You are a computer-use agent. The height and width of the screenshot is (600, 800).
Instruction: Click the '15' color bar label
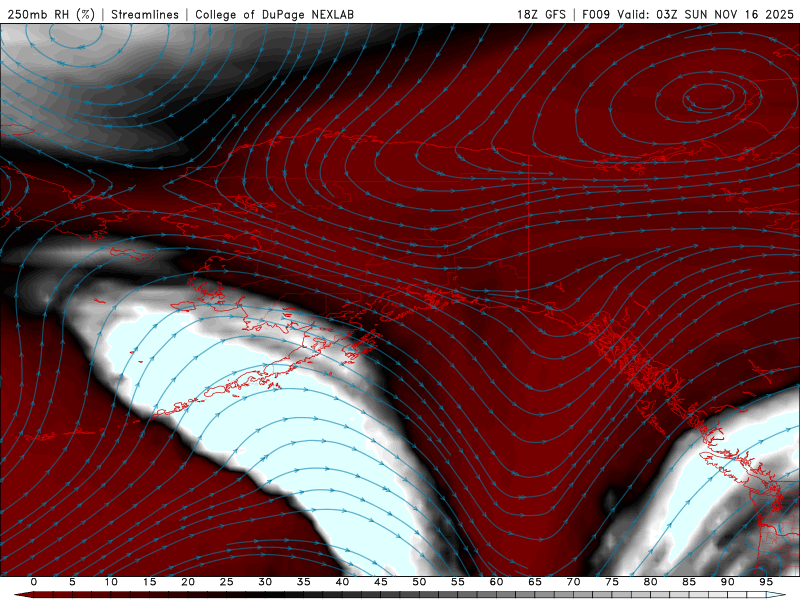coord(149,582)
